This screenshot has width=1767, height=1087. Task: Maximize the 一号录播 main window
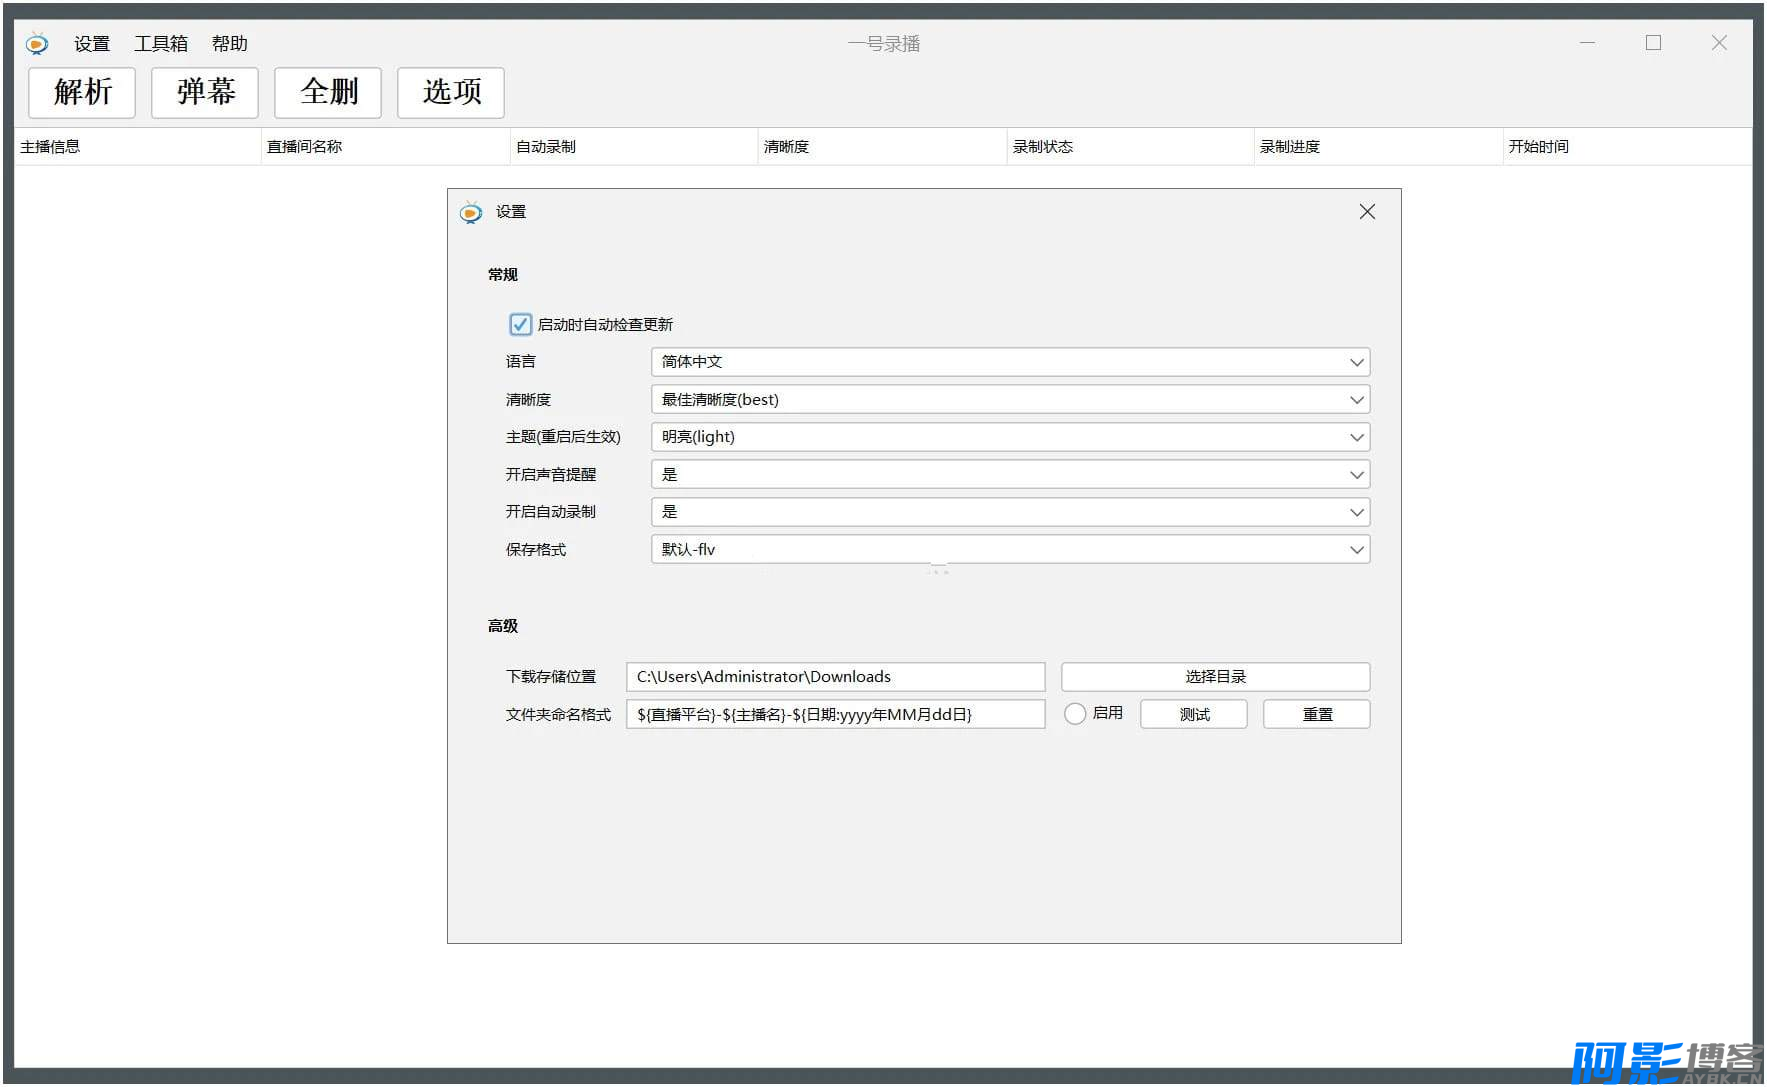point(1653,43)
